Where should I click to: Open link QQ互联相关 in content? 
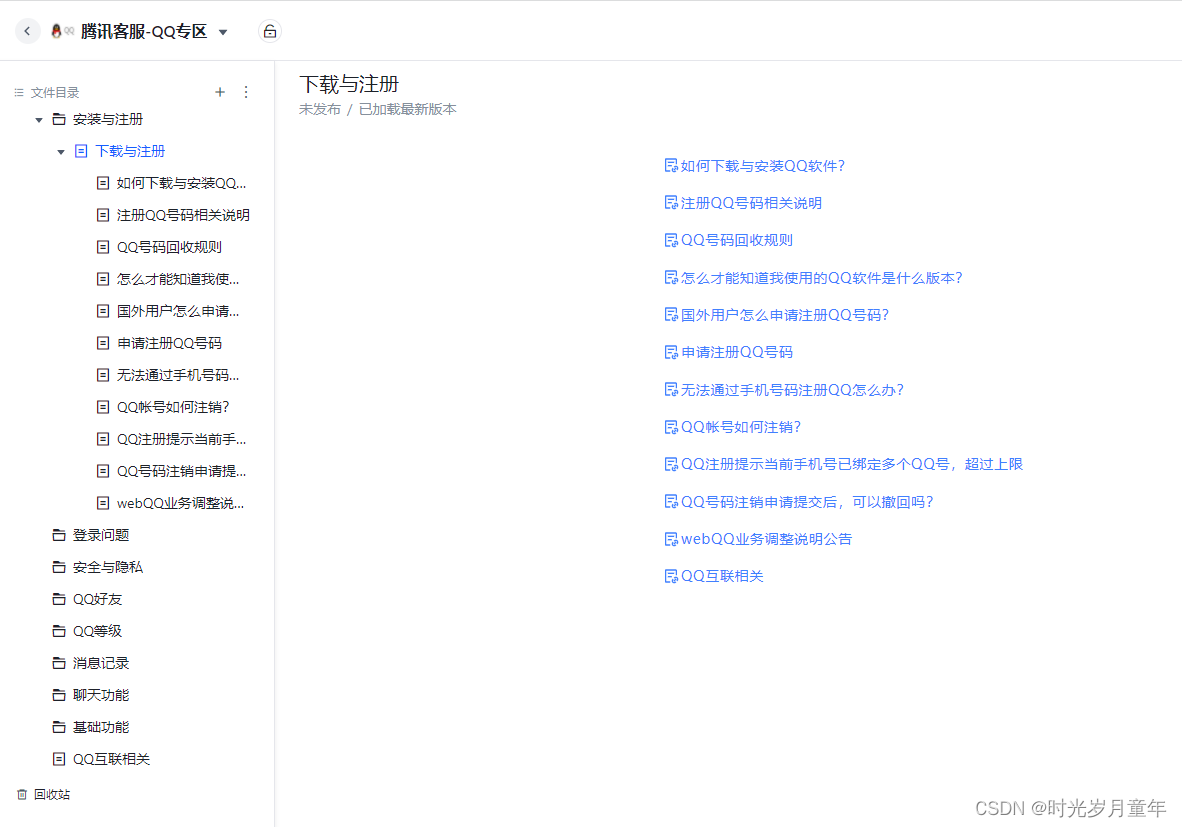[x=722, y=576]
